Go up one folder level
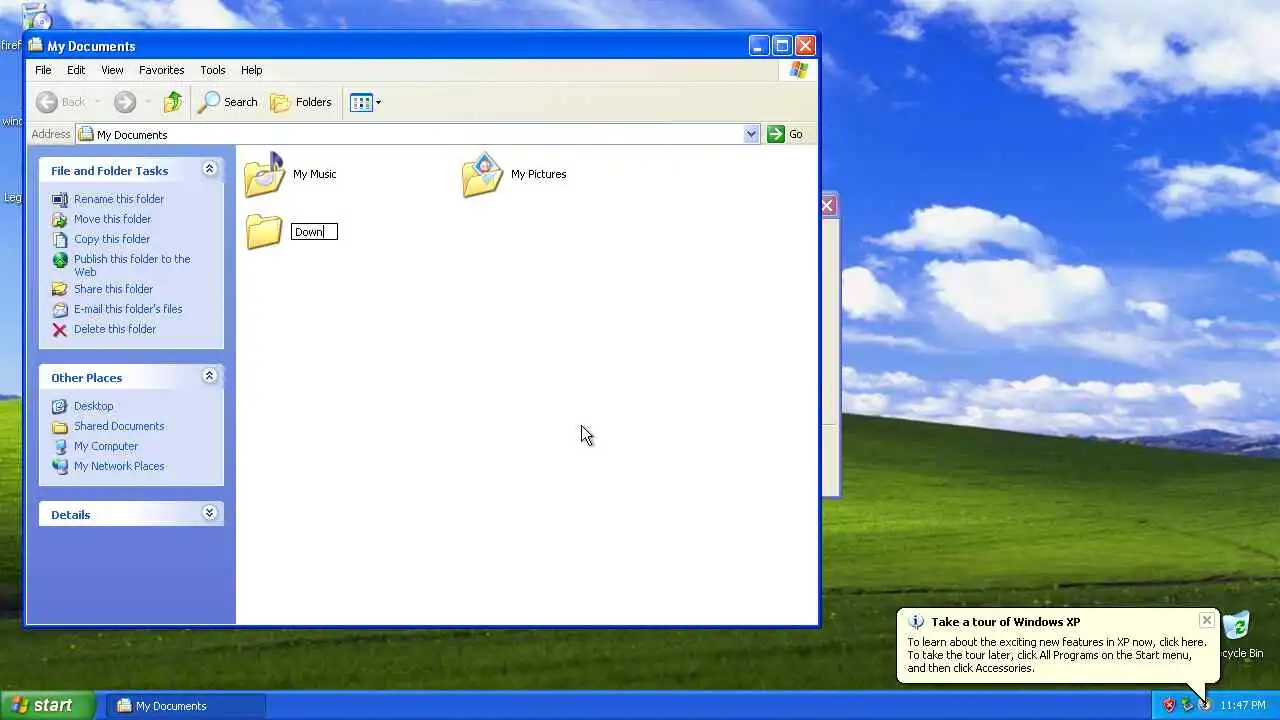 tap(173, 102)
